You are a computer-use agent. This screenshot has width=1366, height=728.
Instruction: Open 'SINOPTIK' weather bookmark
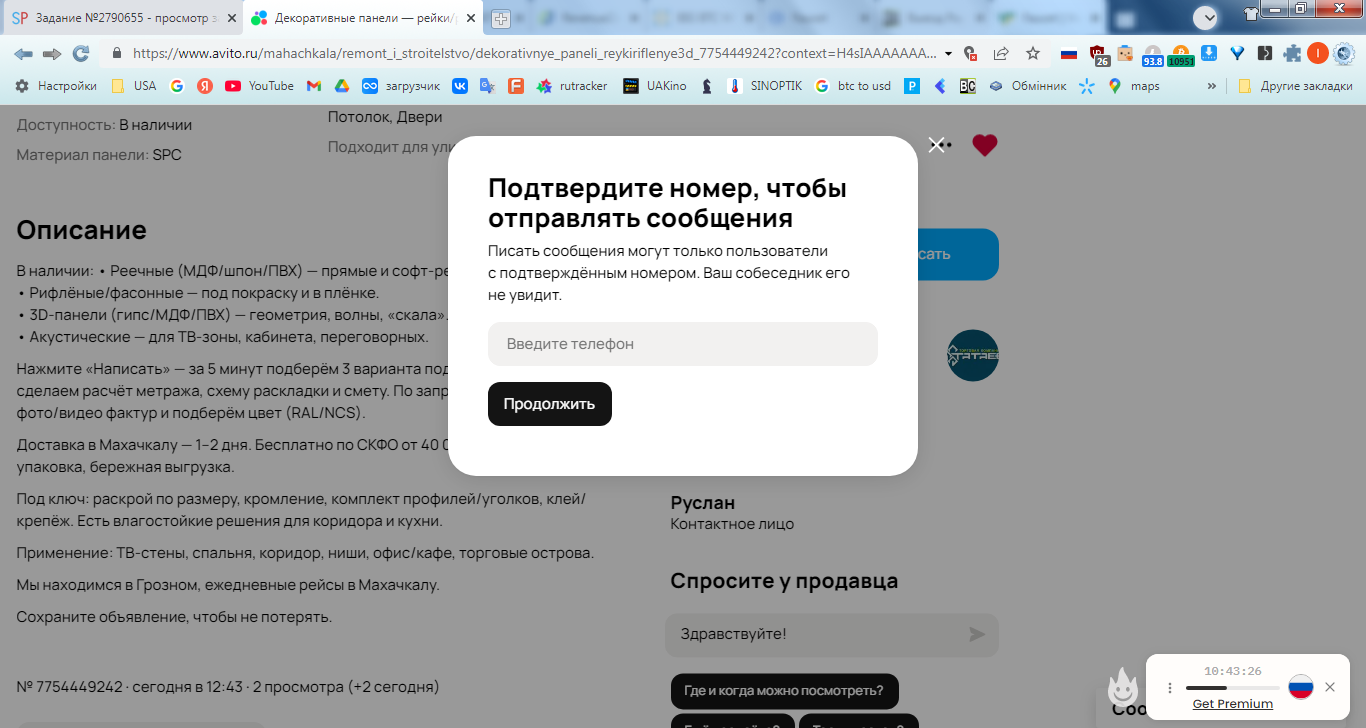765,86
